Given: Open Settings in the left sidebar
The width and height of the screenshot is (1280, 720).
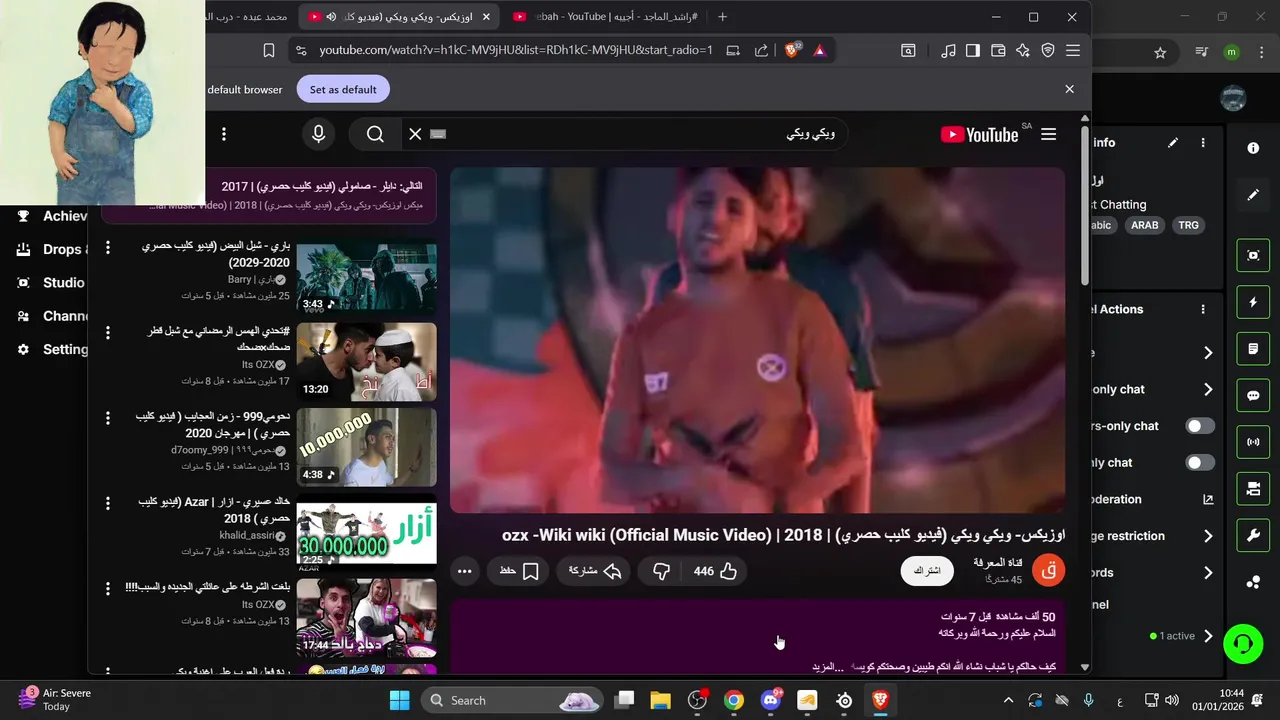Looking at the screenshot, I should tap(52, 349).
